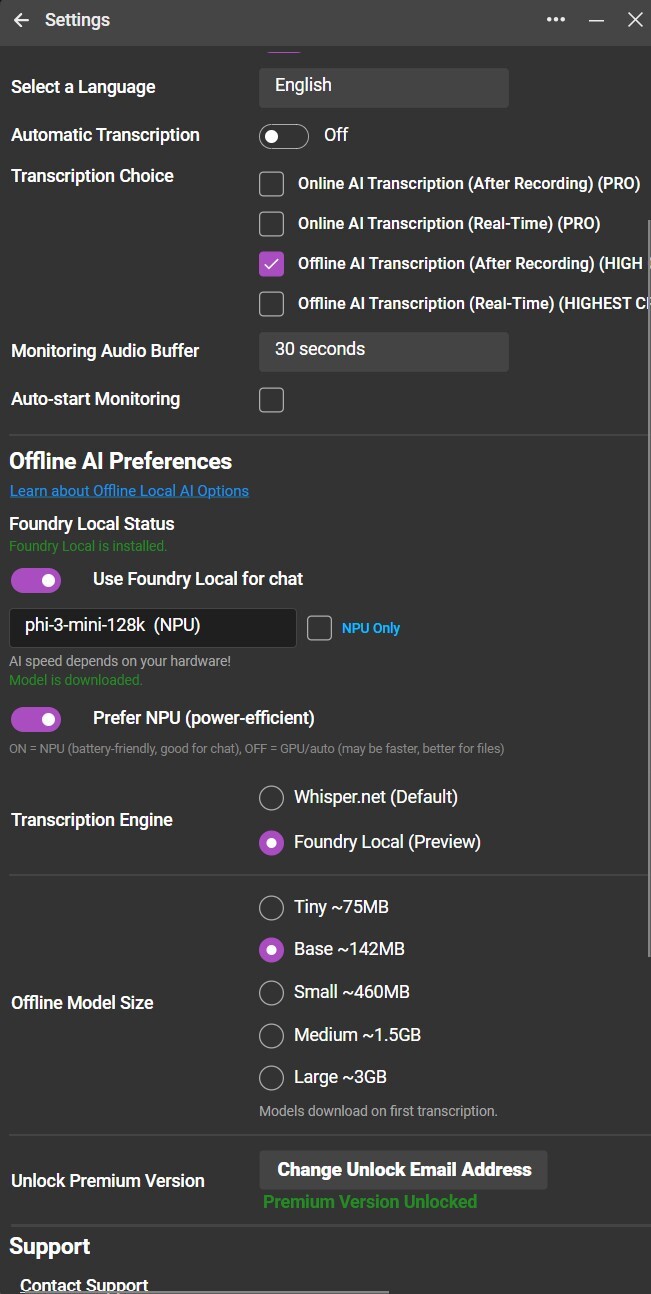651x1294 pixels.
Task: Open the Contact Support link
Action: tap(84, 1285)
